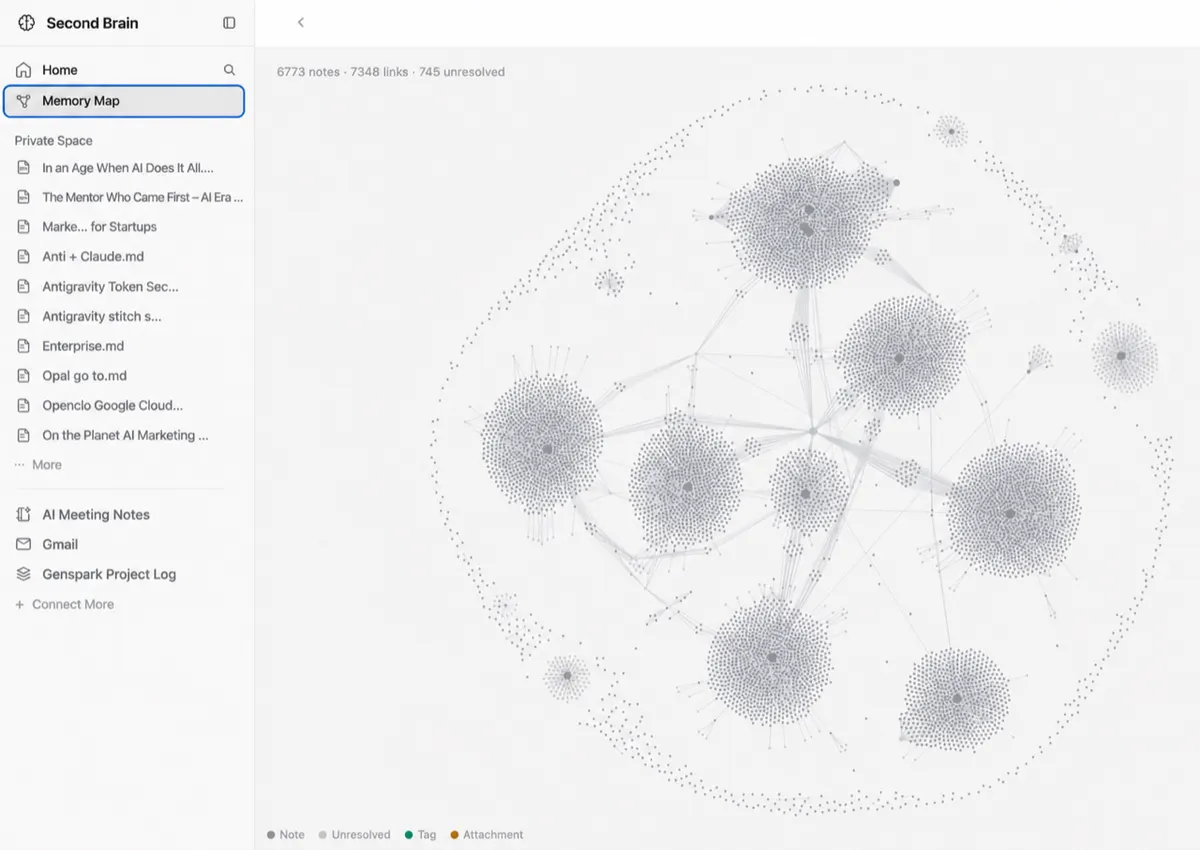Click the Note legend gray dot
Image resolution: width=1200 pixels, height=850 pixels.
pos(271,835)
